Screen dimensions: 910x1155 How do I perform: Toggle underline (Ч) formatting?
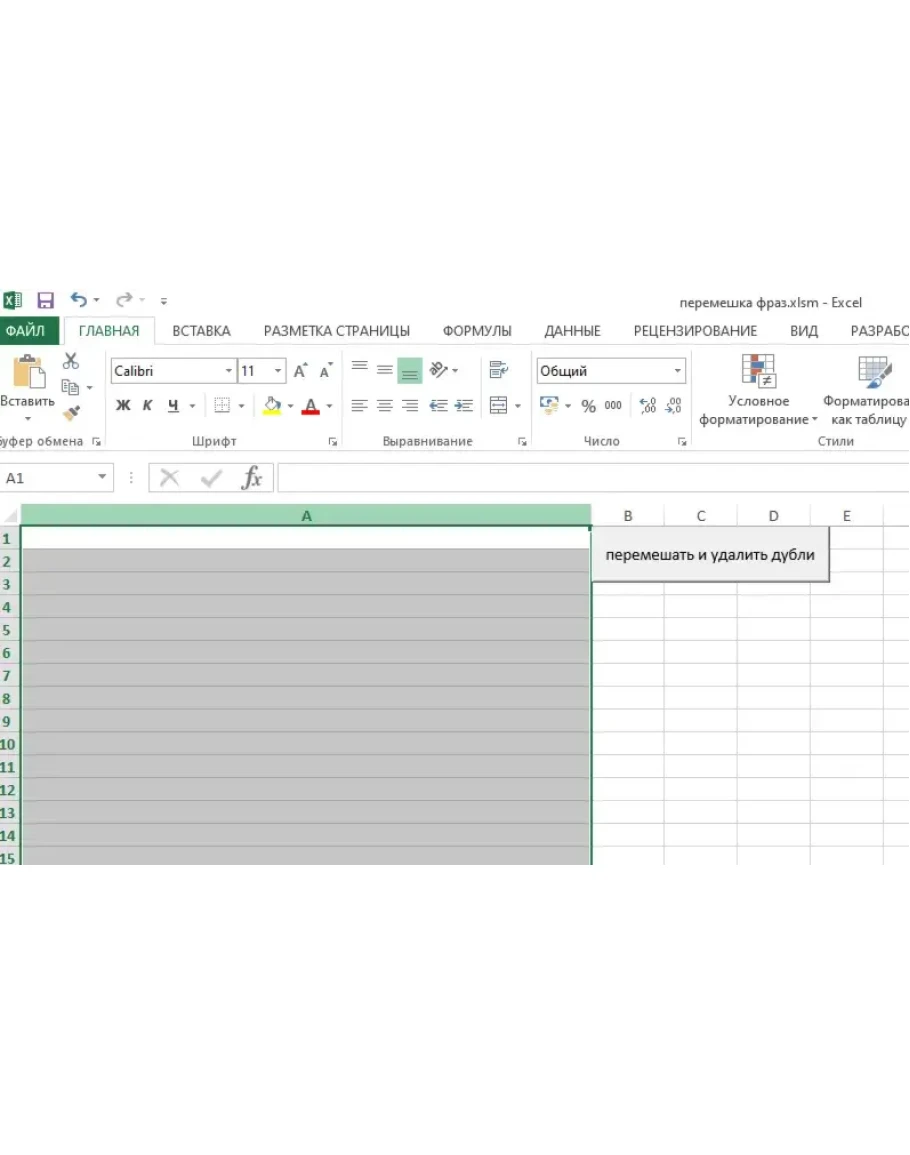173,405
